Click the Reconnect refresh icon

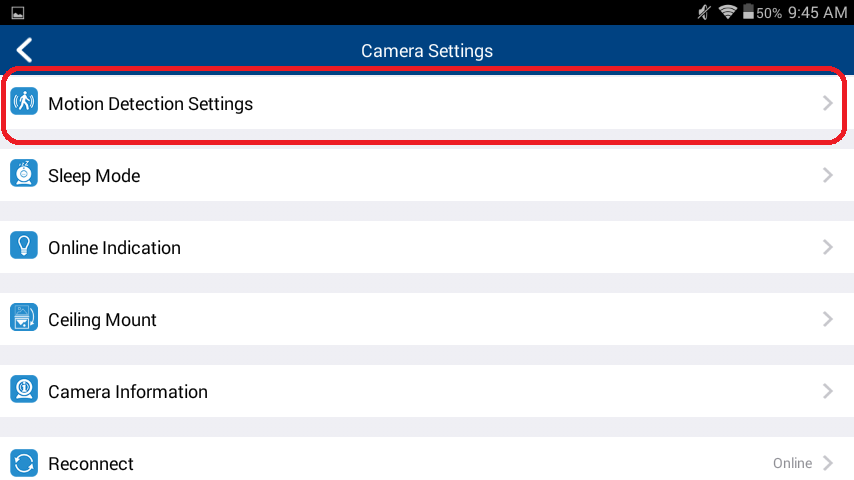[24, 463]
